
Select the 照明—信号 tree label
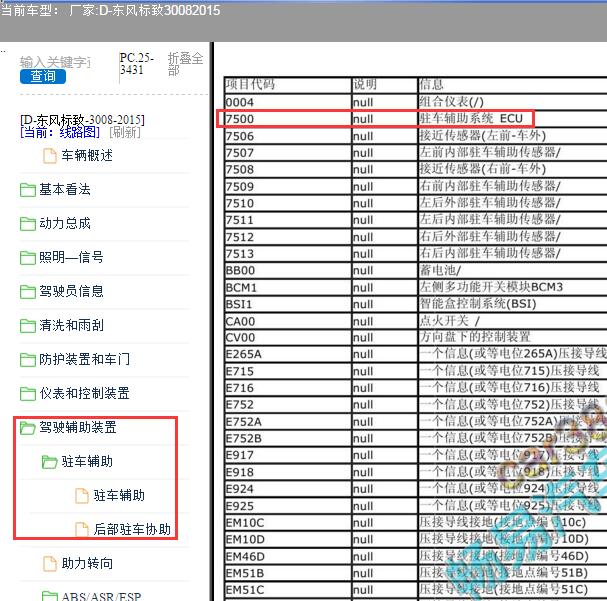71,258
